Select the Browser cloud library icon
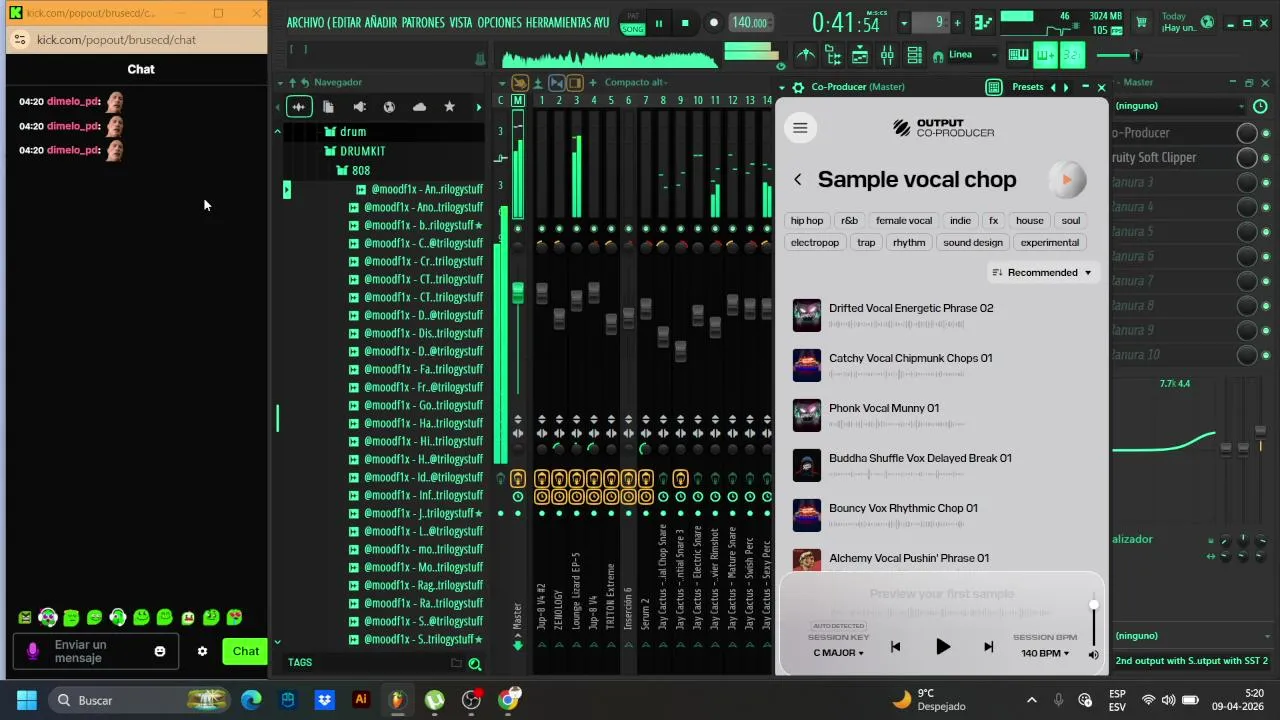The width and height of the screenshot is (1280, 720). 419,107
